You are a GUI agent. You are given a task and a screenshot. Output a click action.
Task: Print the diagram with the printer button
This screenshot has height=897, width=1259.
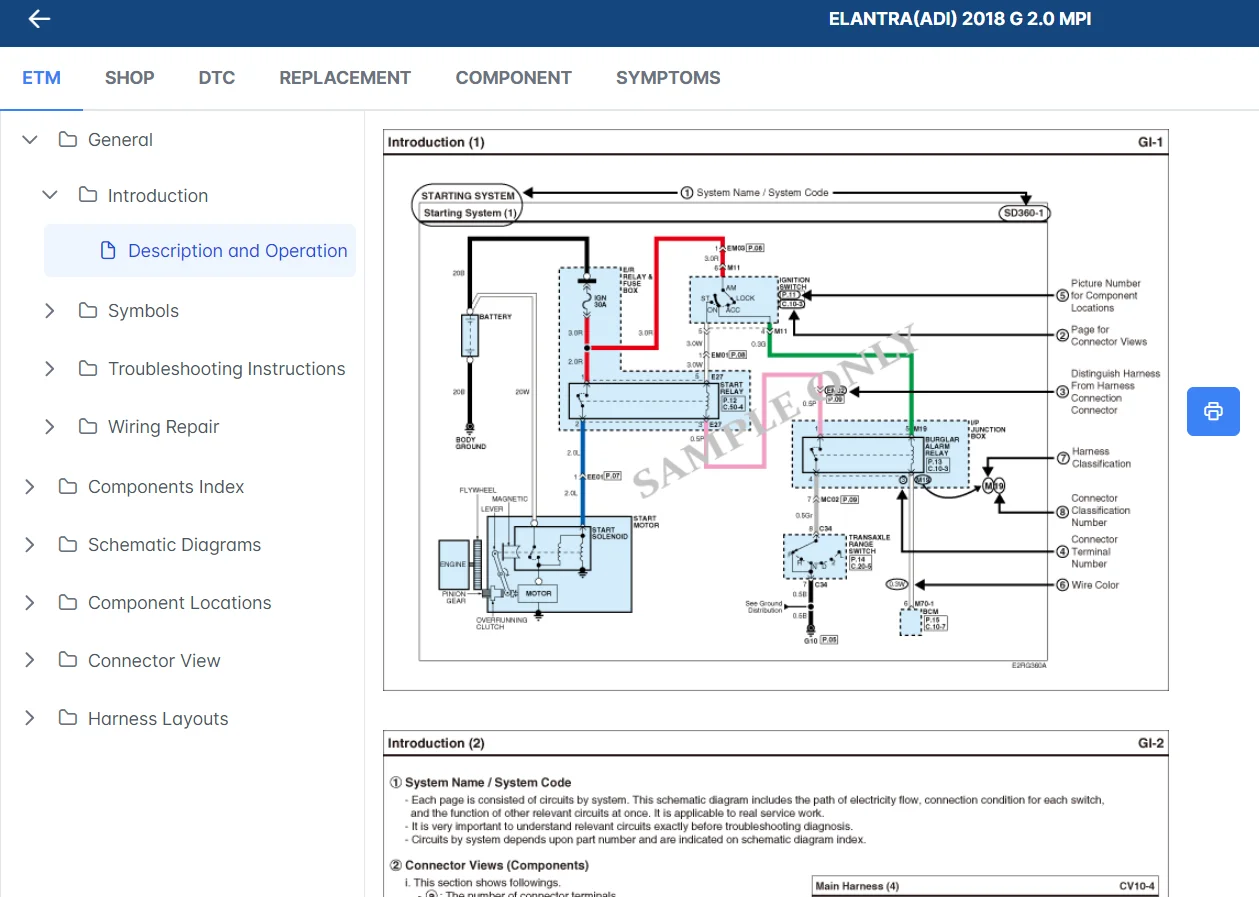(x=1213, y=411)
